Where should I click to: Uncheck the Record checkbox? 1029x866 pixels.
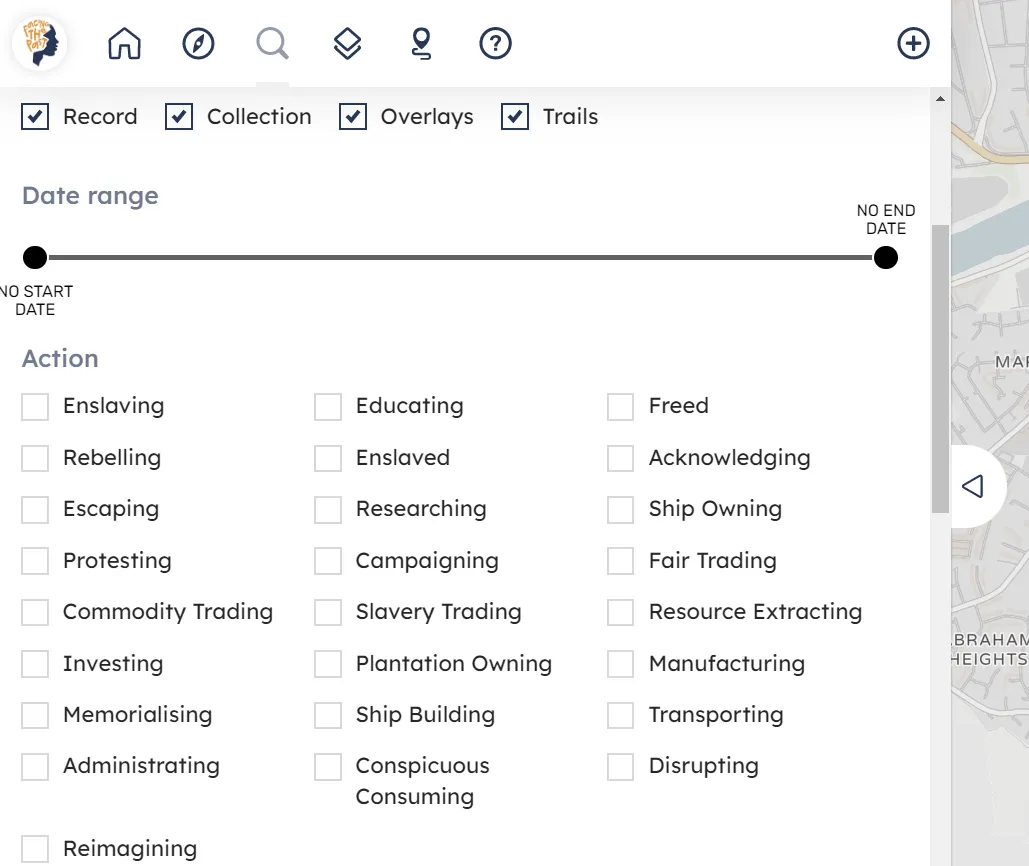click(35, 117)
